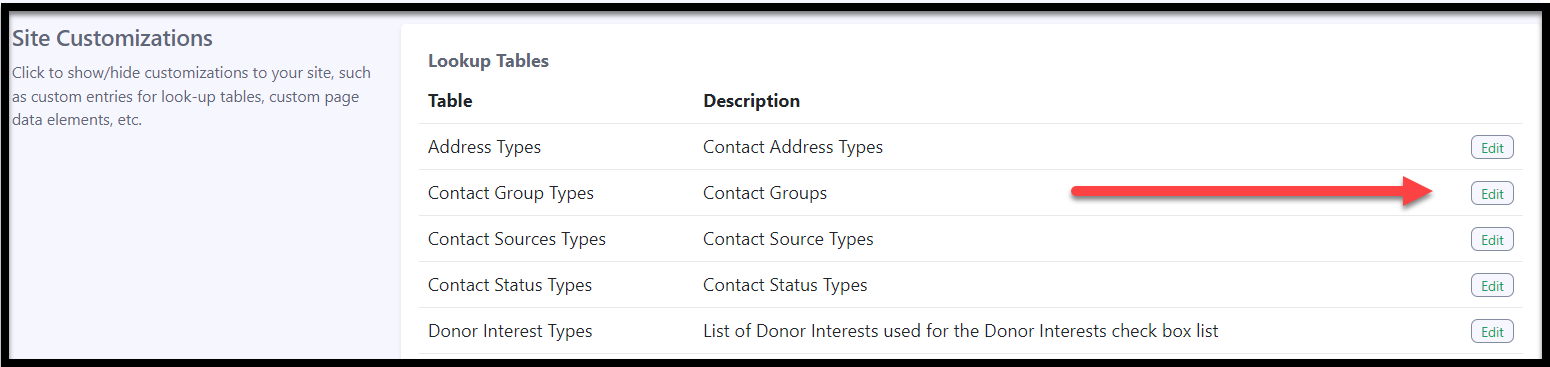Click the Lookup Tables heading
Image resolution: width=1550 pixels, height=367 pixels.
pyautogui.click(x=488, y=61)
